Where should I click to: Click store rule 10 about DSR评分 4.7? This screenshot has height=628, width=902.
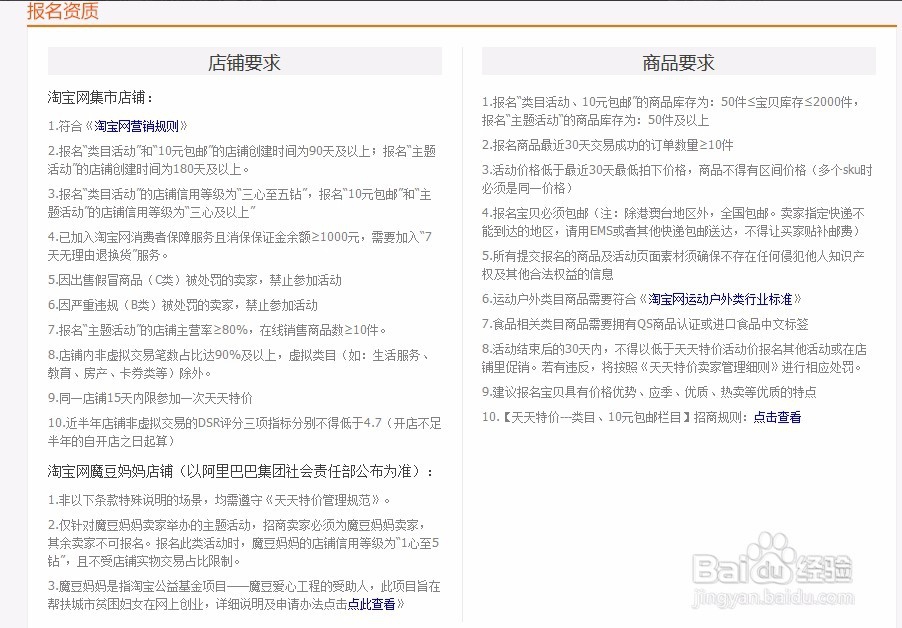click(x=244, y=432)
